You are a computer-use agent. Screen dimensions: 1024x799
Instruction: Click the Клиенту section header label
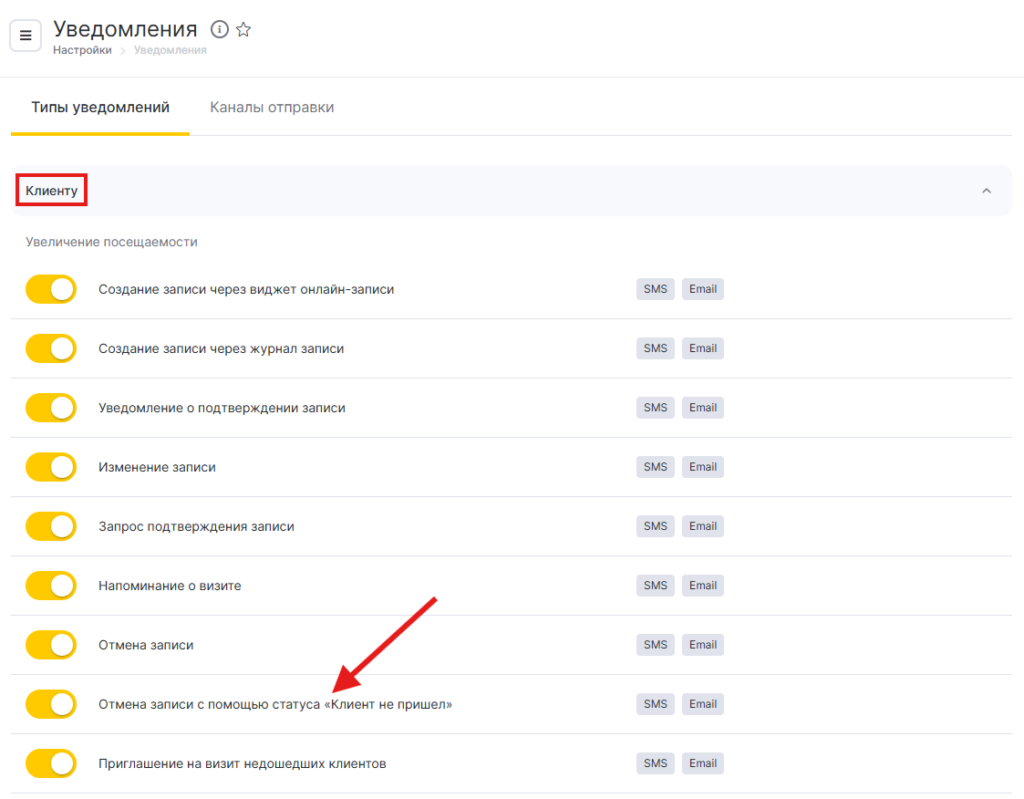click(51, 190)
